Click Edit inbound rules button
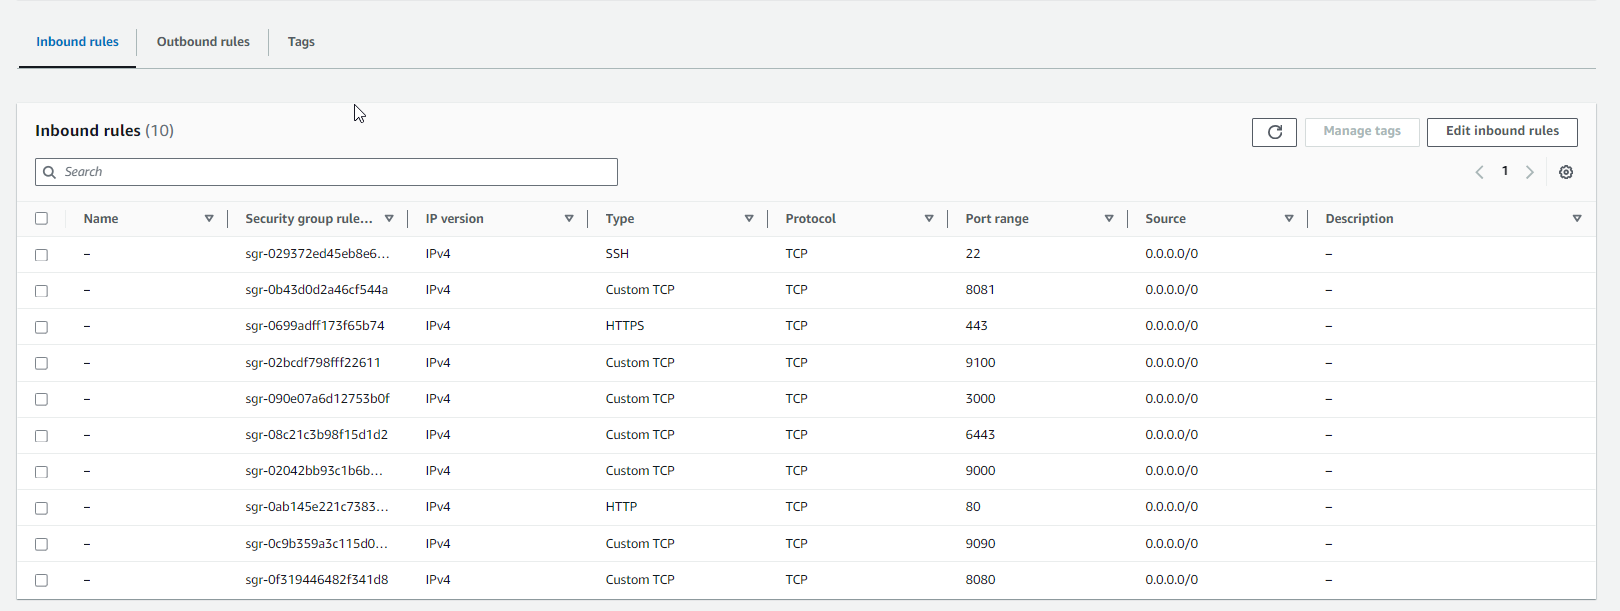Image resolution: width=1620 pixels, height=611 pixels. [1501, 132]
